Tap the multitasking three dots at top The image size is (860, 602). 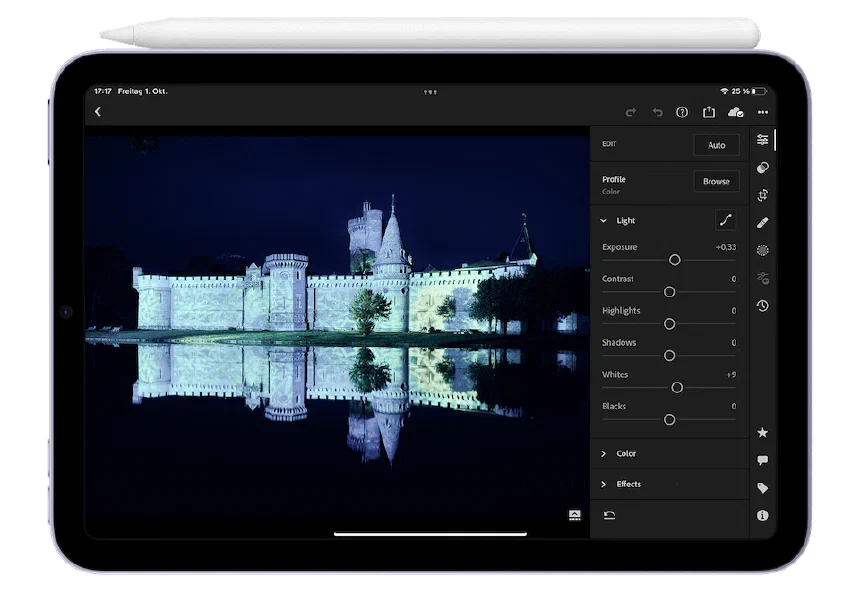coord(431,92)
